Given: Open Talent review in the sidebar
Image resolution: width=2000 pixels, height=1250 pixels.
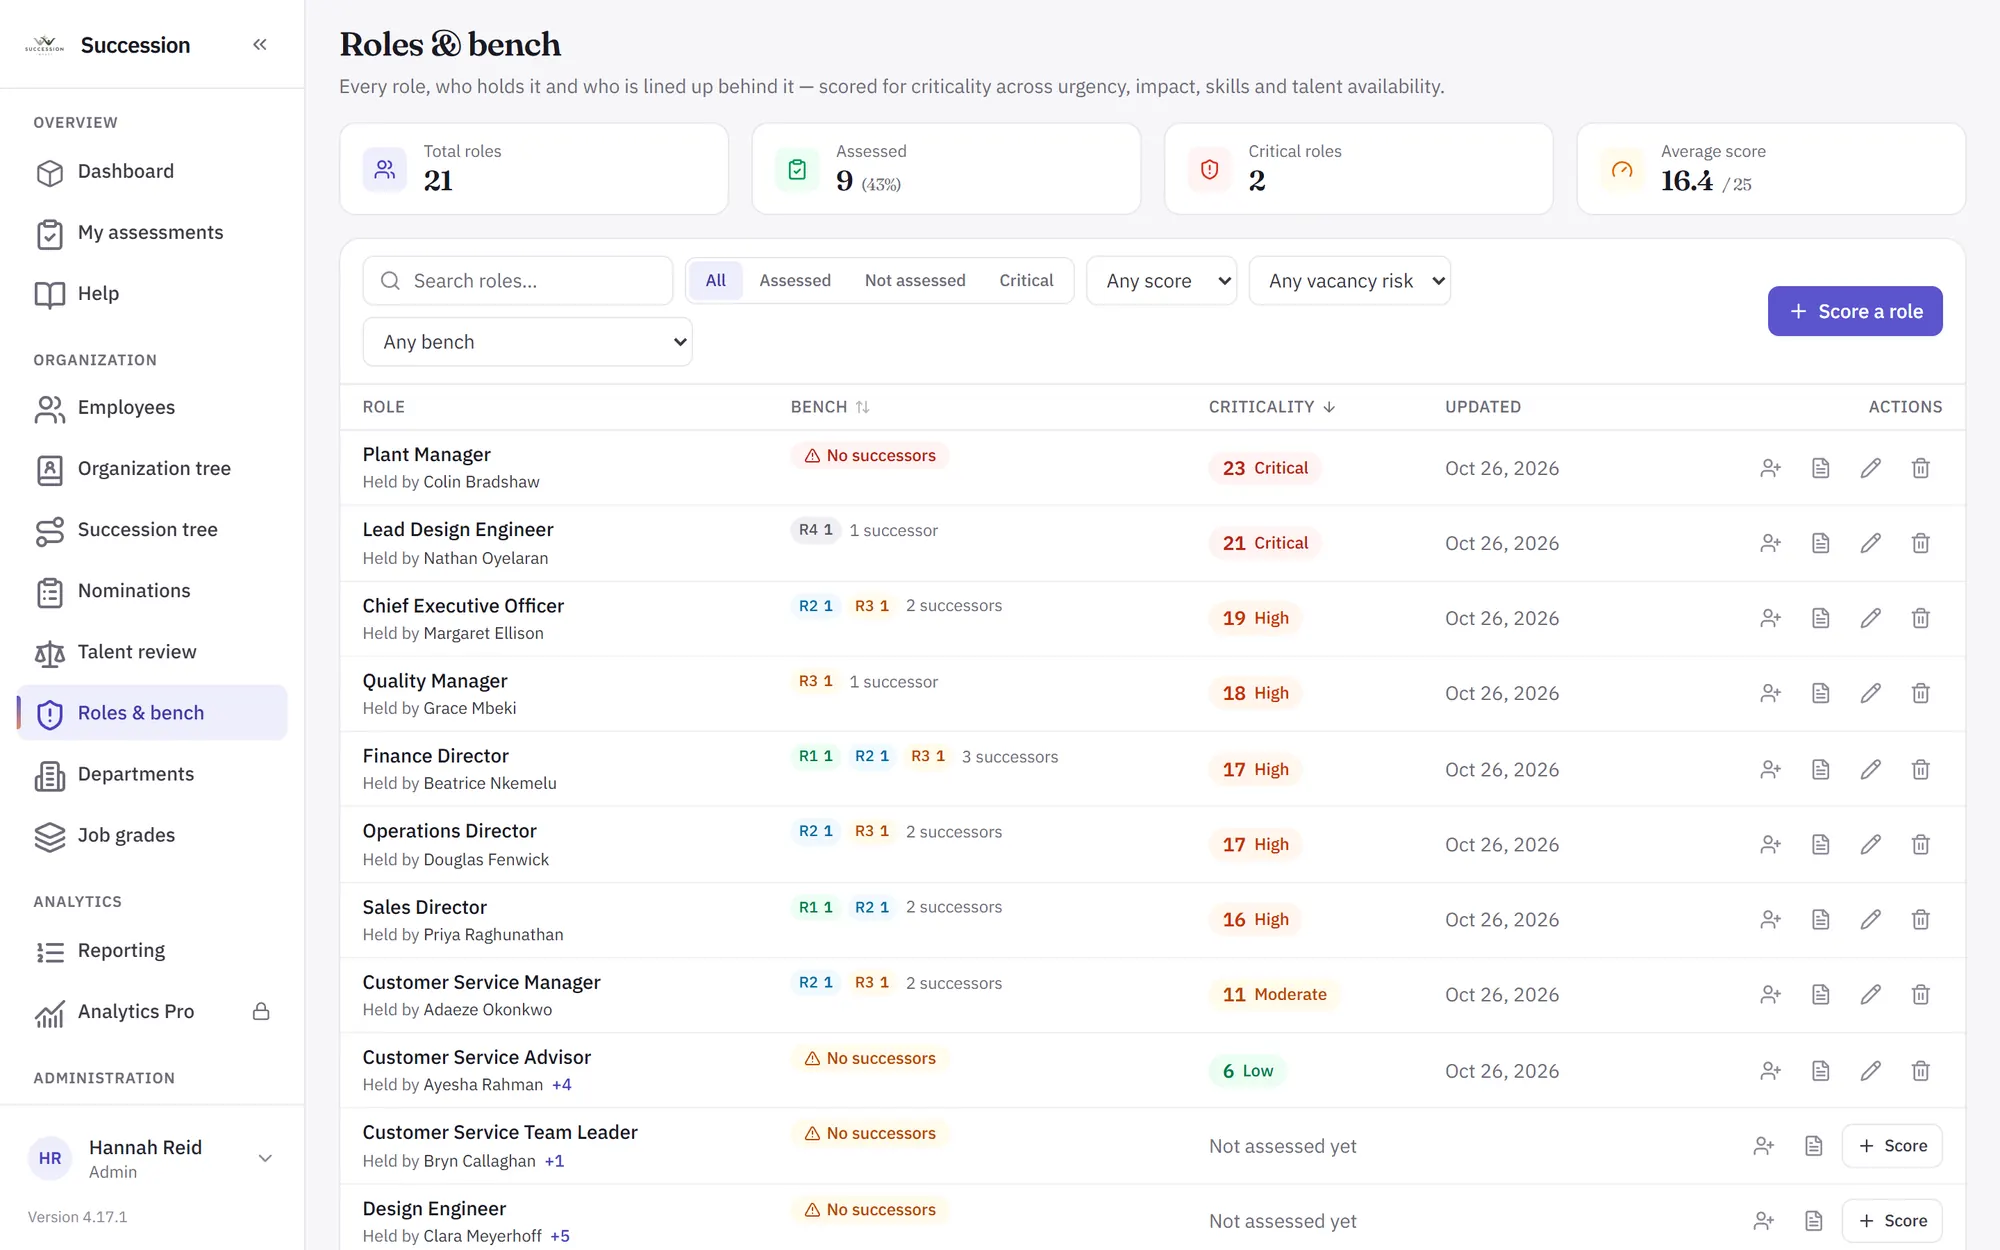Looking at the screenshot, I should click(152, 652).
